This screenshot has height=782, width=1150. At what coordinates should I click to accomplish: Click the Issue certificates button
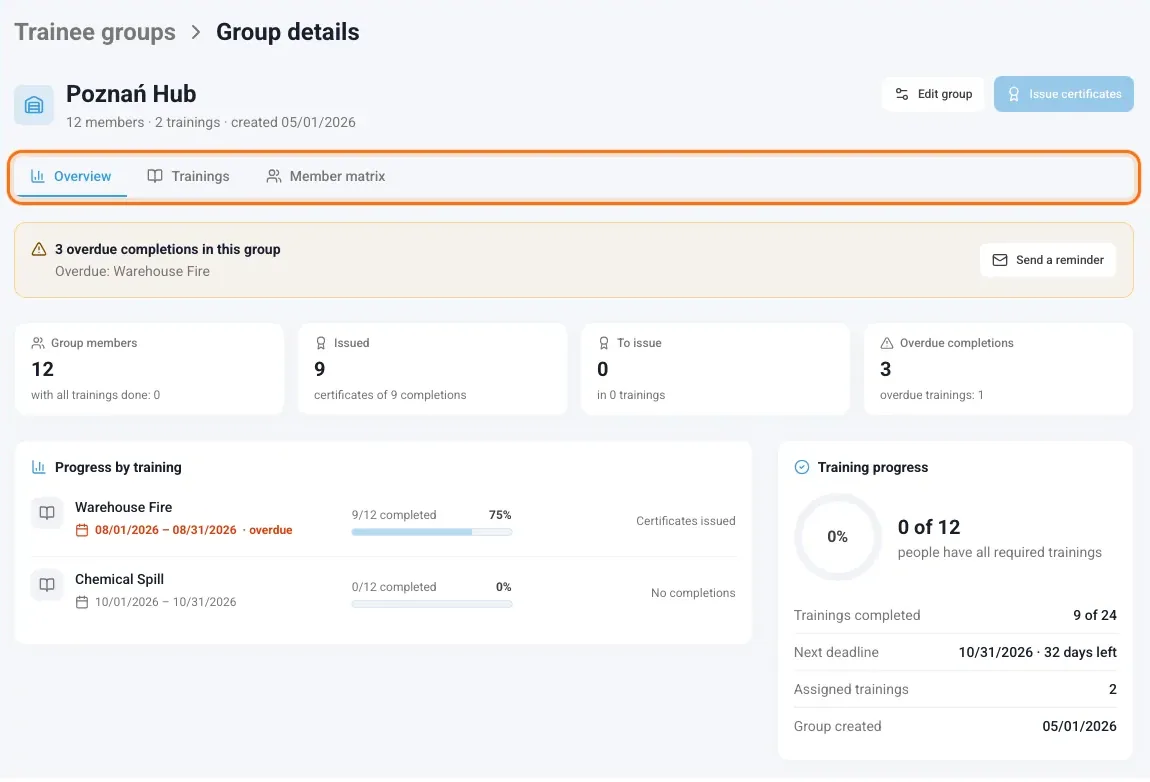1063,94
